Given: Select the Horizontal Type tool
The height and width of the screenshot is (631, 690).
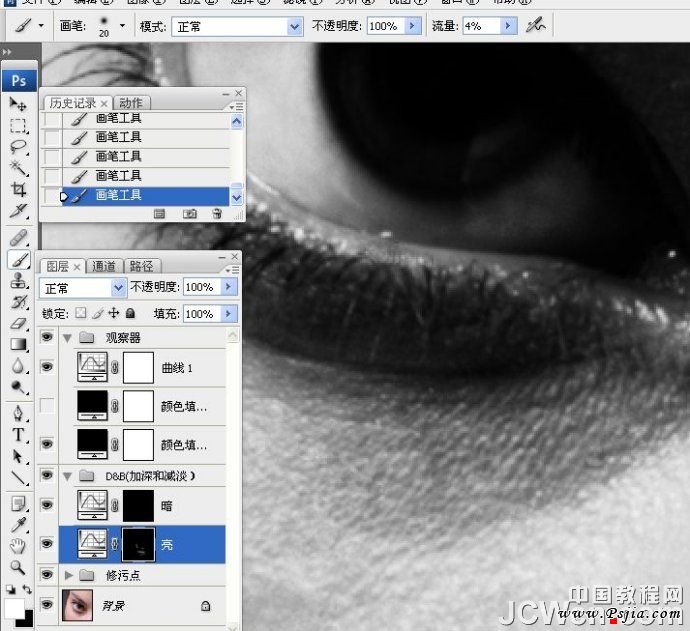Looking at the screenshot, I should (x=18, y=434).
